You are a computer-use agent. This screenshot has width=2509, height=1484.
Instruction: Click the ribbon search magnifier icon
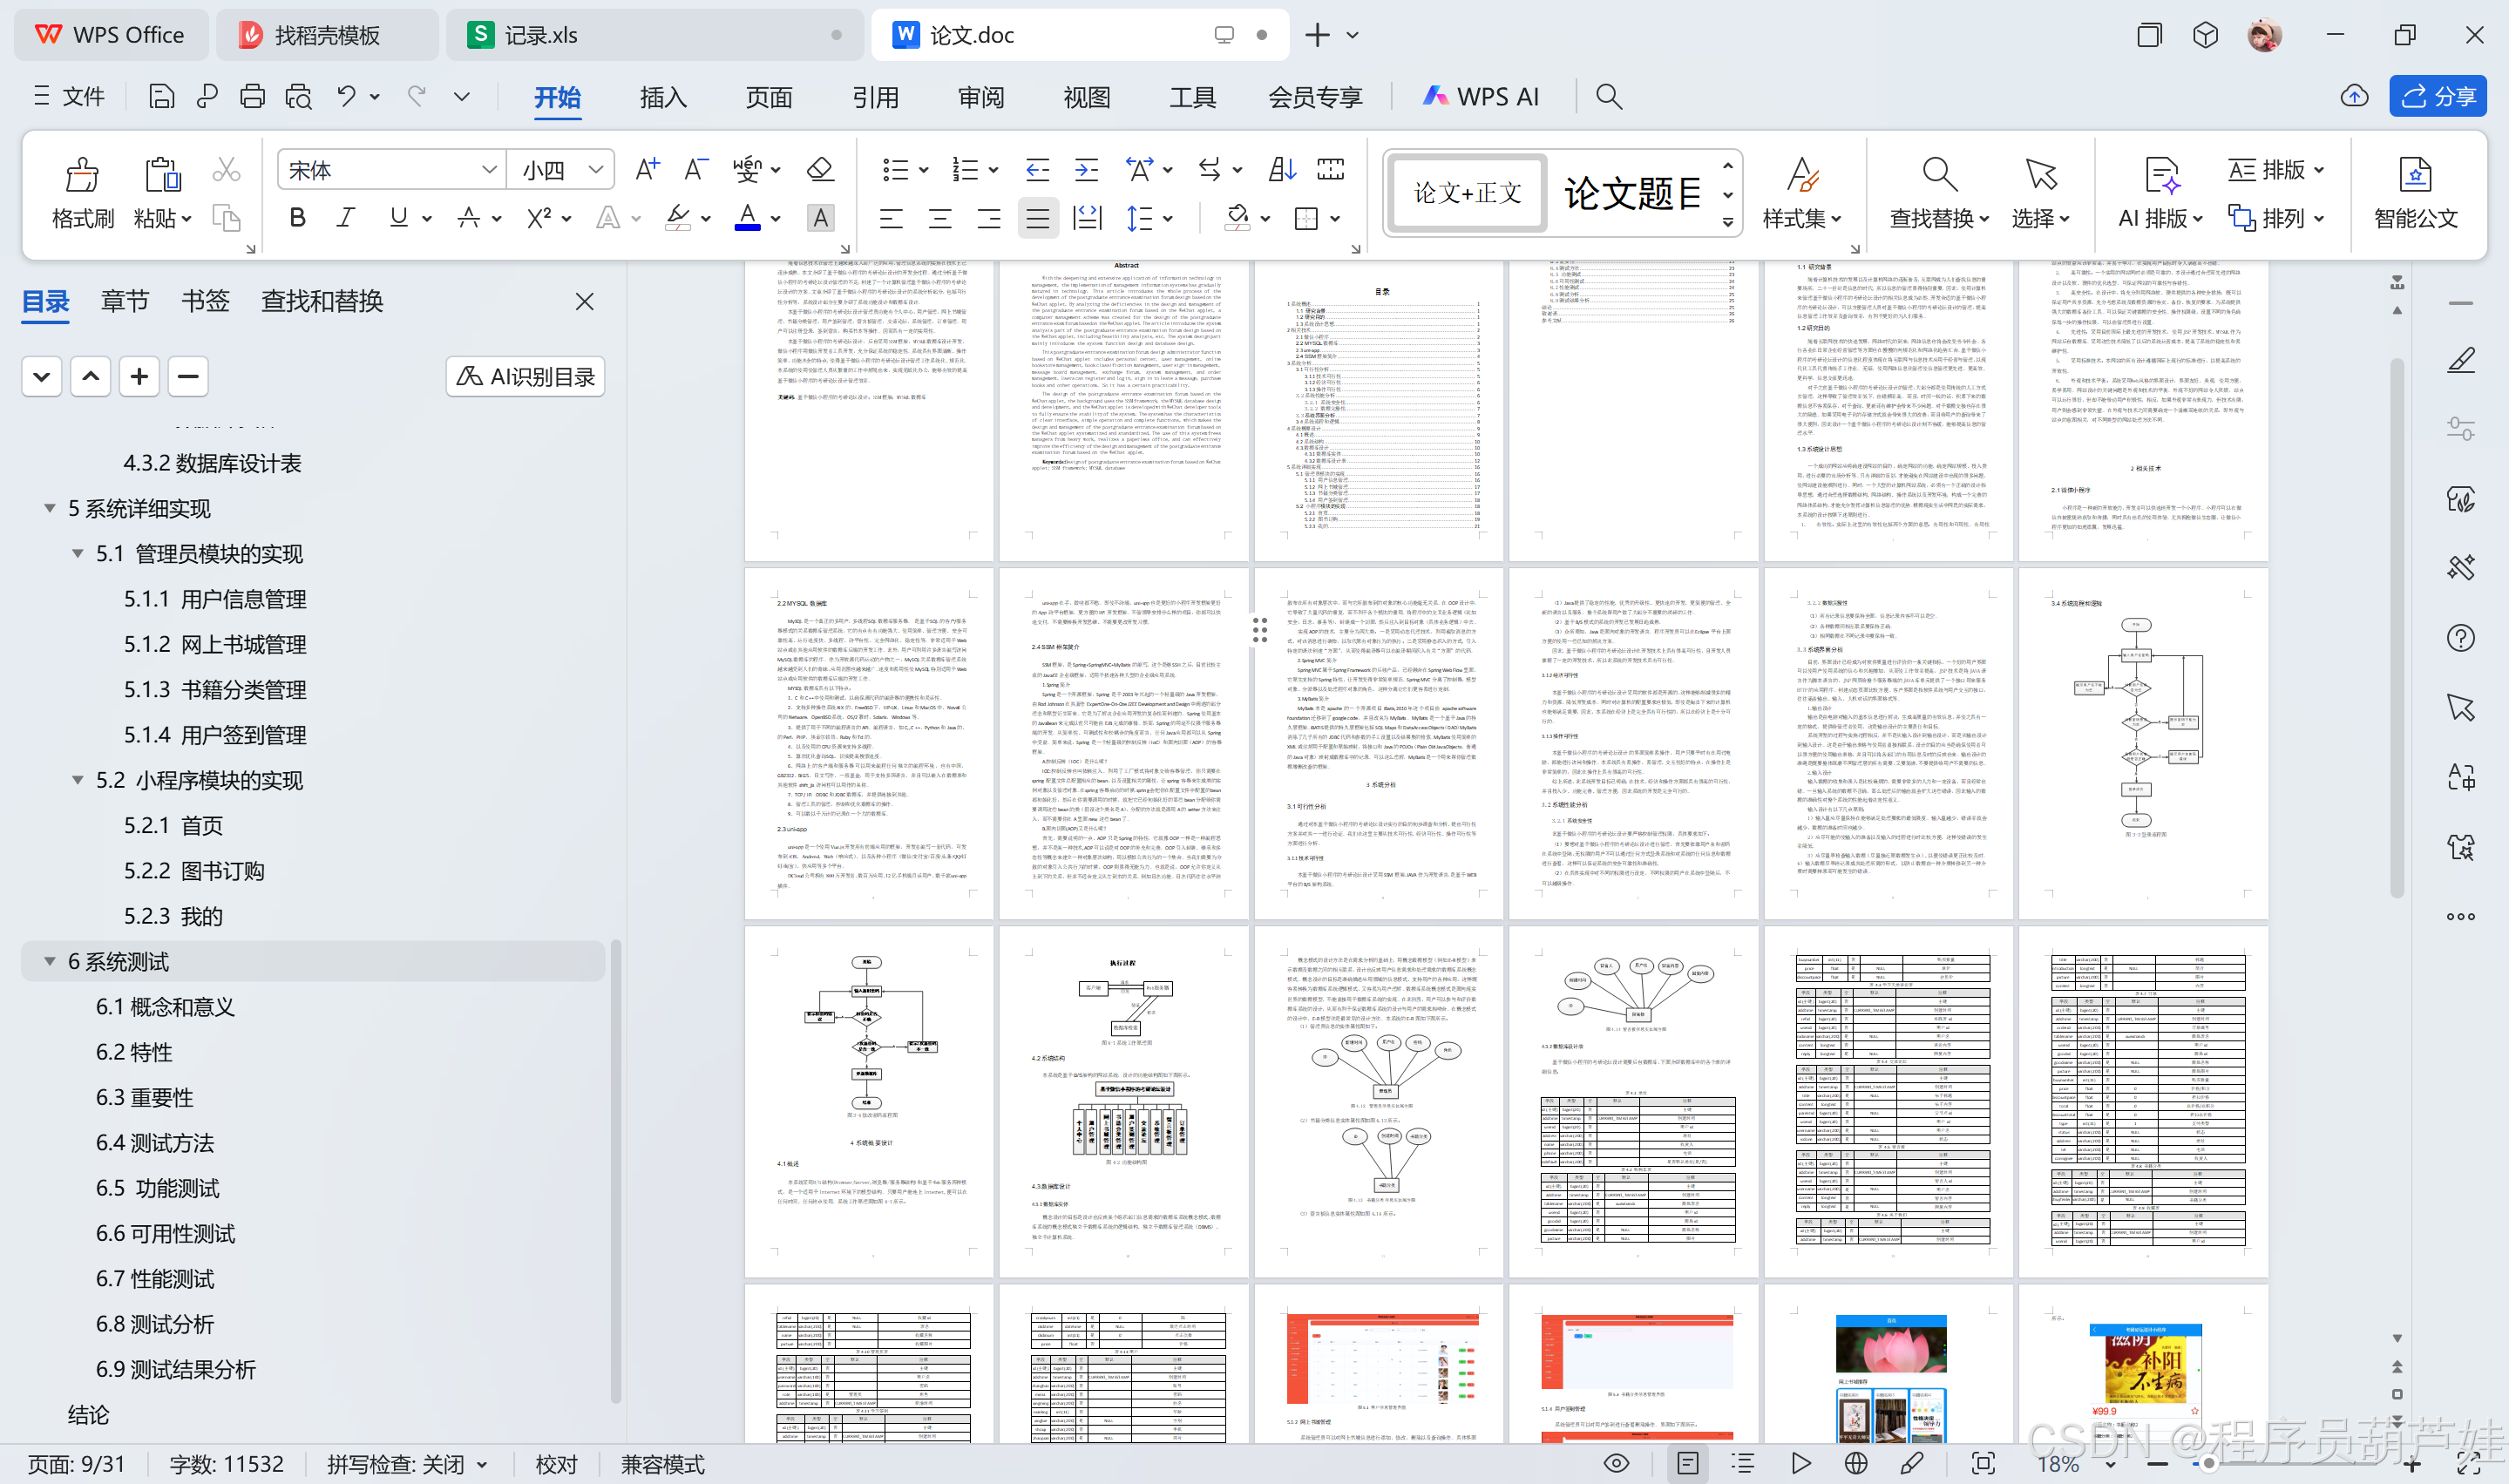(x=1608, y=96)
